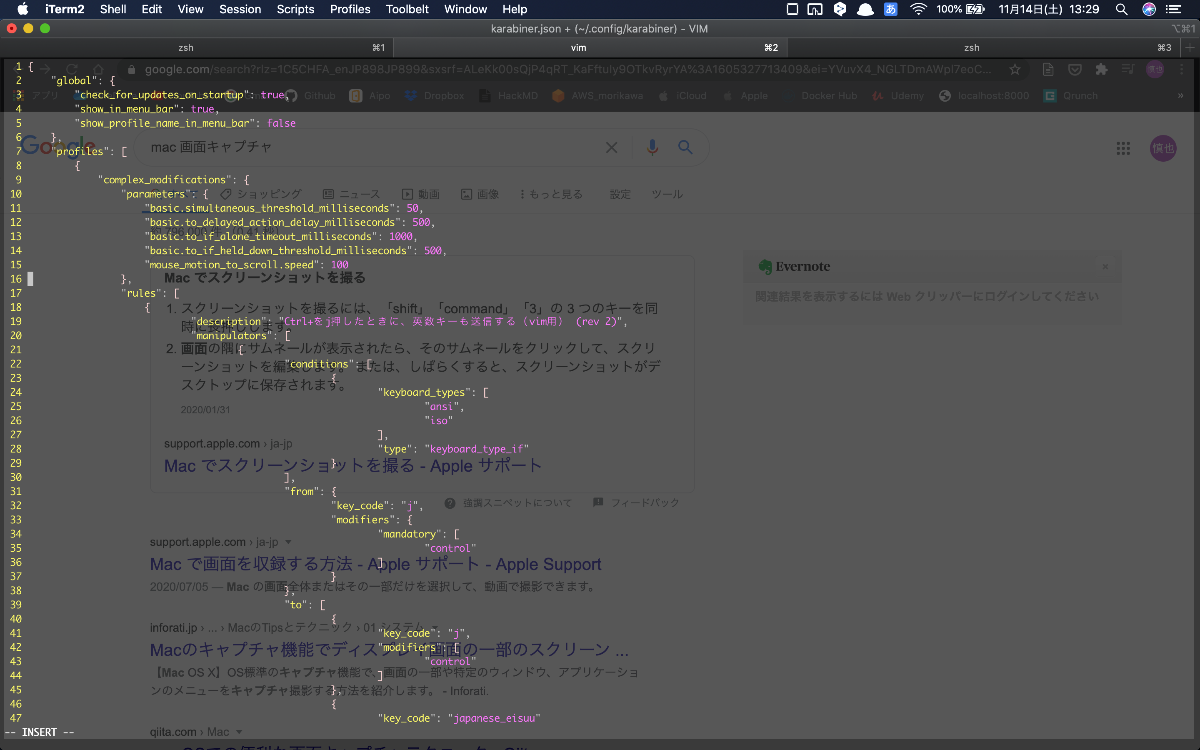
Task: Open the Scripts menu
Action: tap(295, 9)
